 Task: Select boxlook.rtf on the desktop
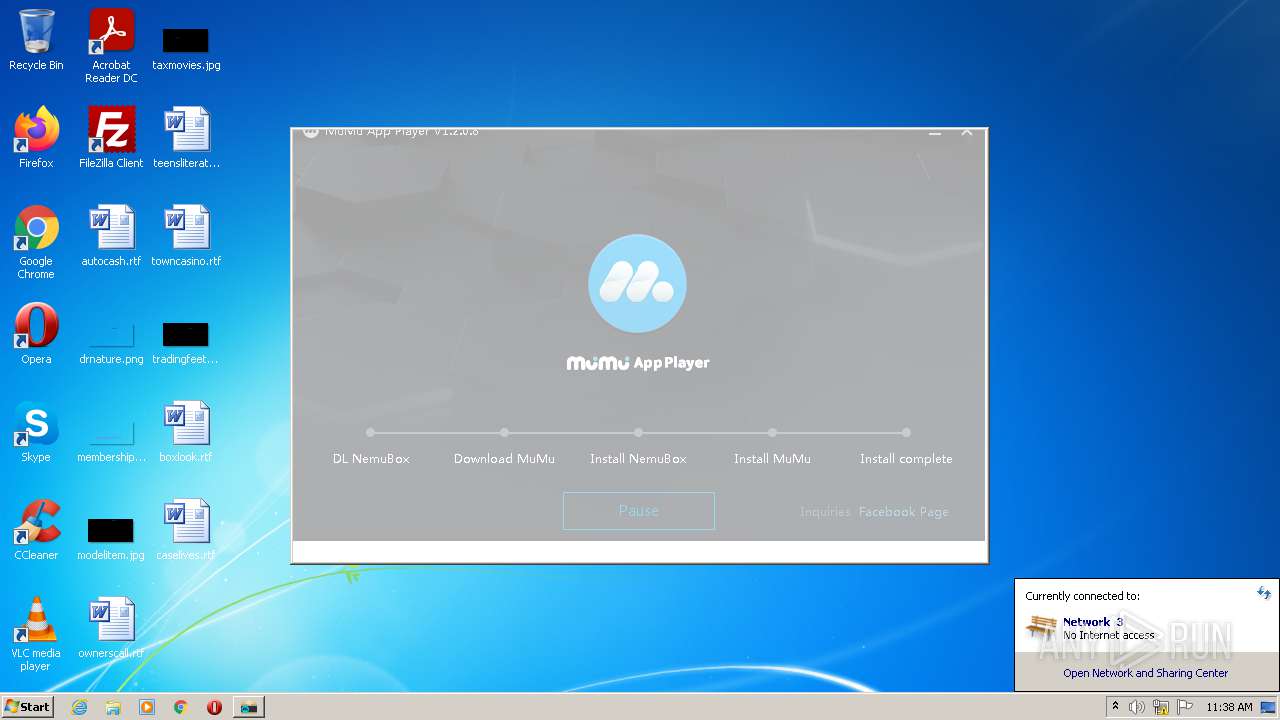pyautogui.click(x=186, y=432)
